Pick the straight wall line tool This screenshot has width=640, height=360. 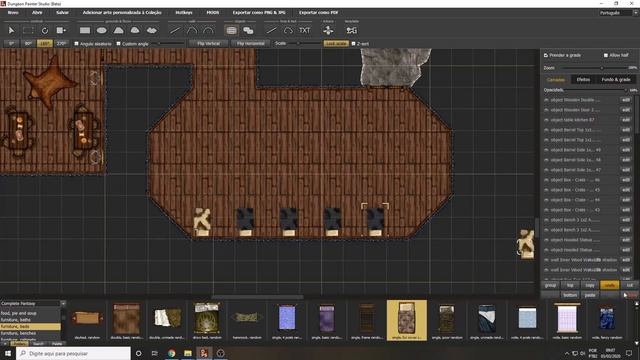(x=175, y=31)
